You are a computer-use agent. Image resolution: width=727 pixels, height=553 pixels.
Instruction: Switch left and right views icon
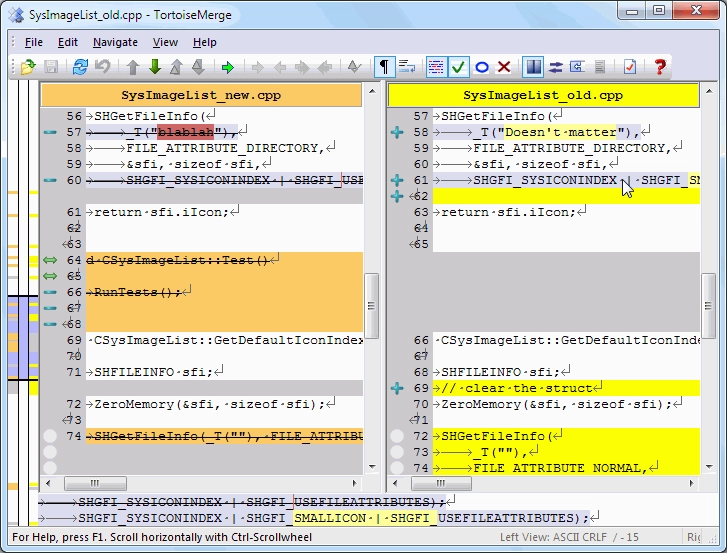tap(555, 67)
